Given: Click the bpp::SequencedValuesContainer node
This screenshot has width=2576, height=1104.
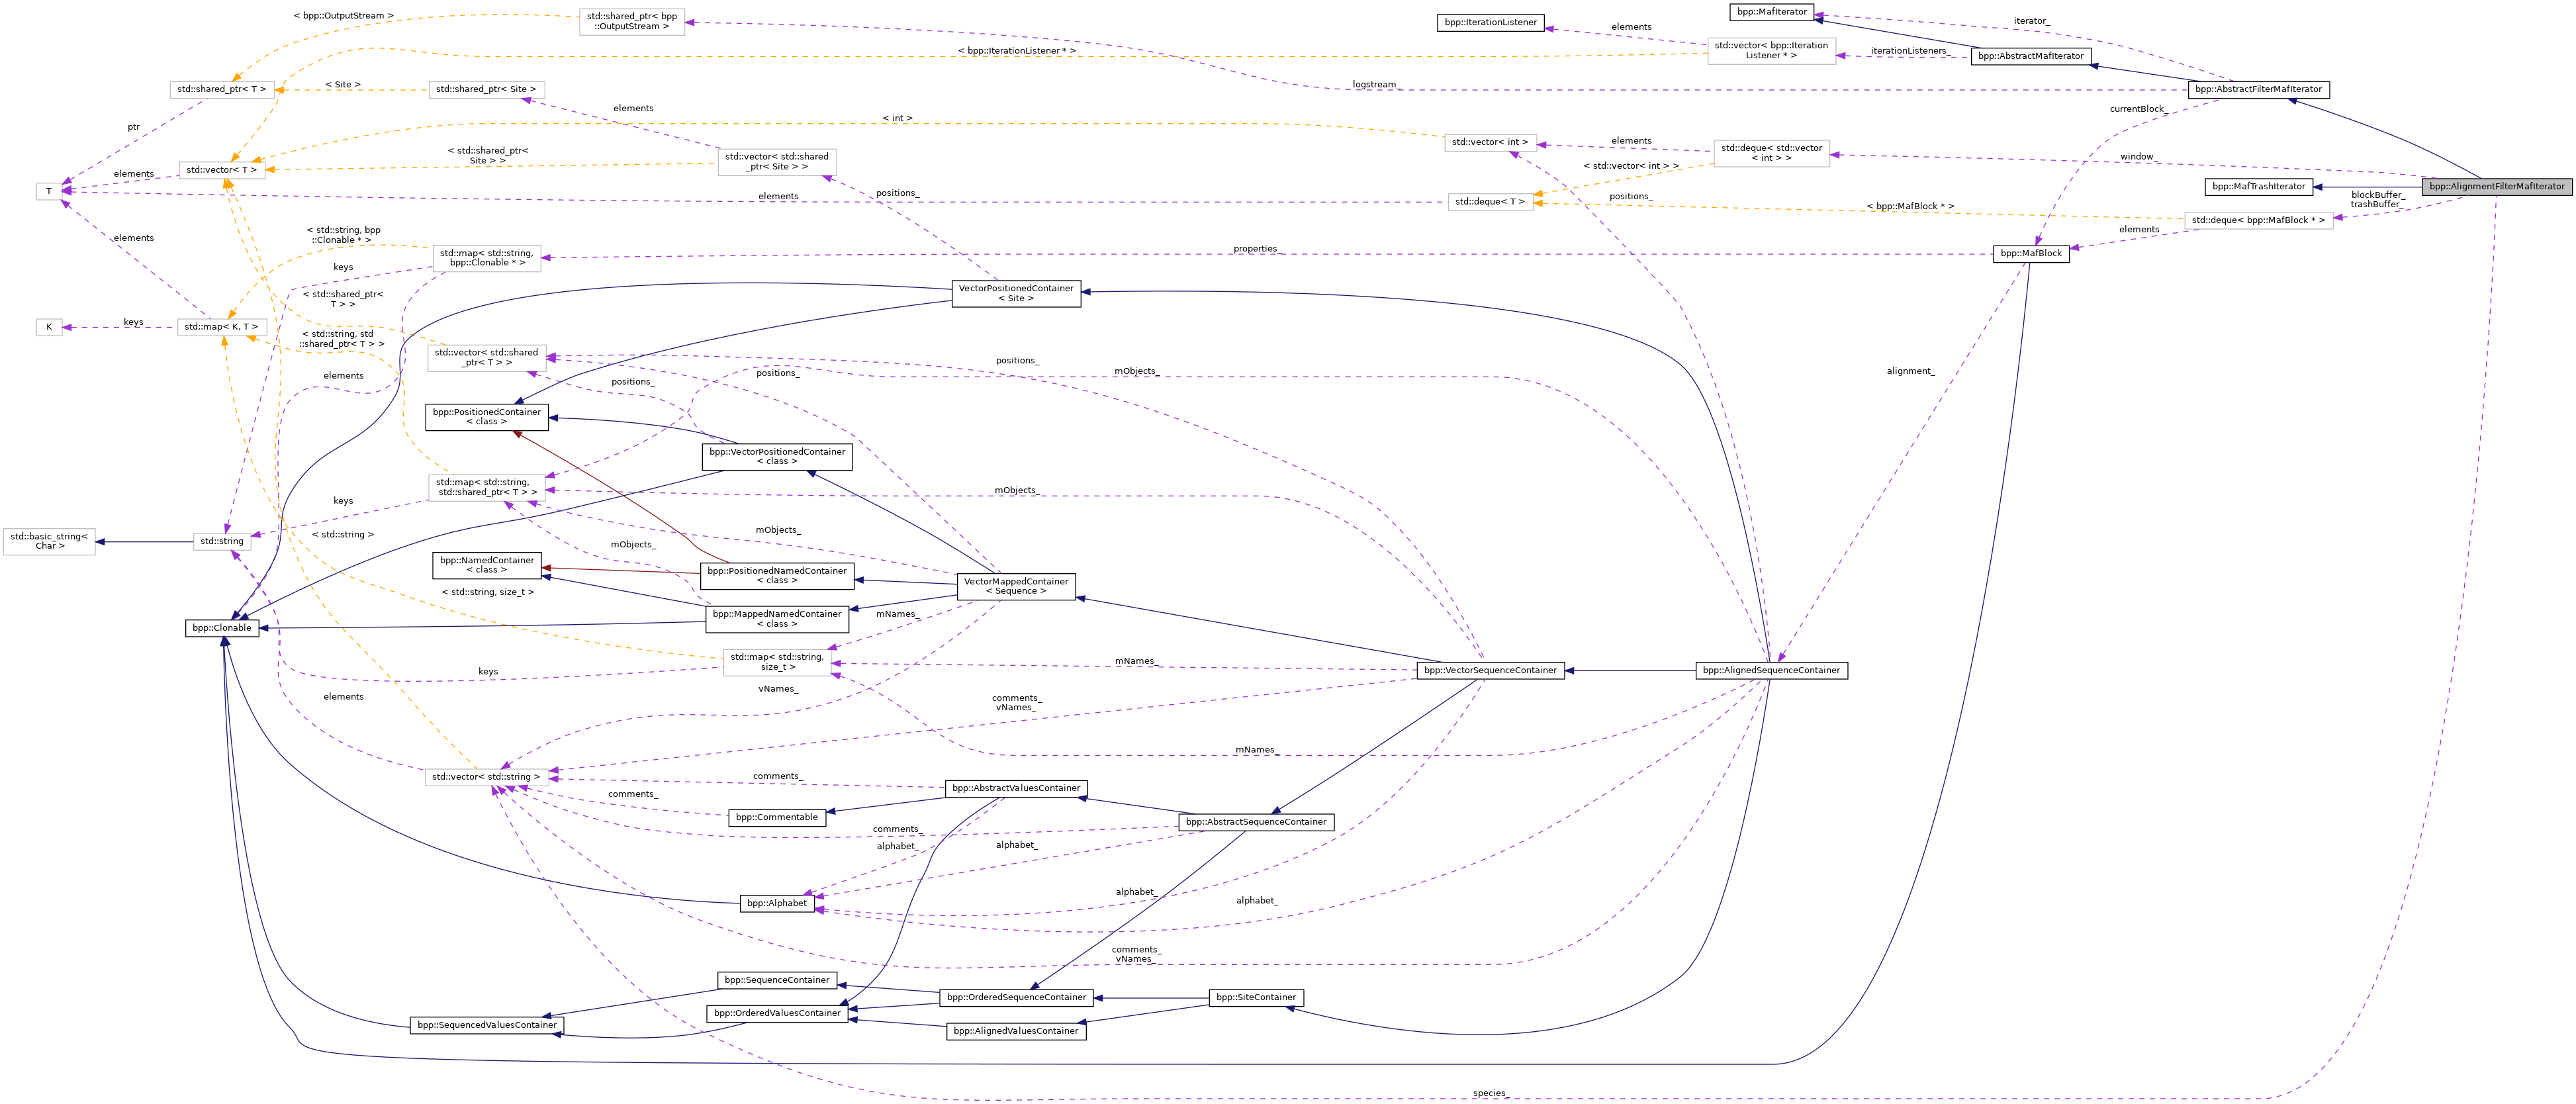Looking at the screenshot, I should 486,1025.
